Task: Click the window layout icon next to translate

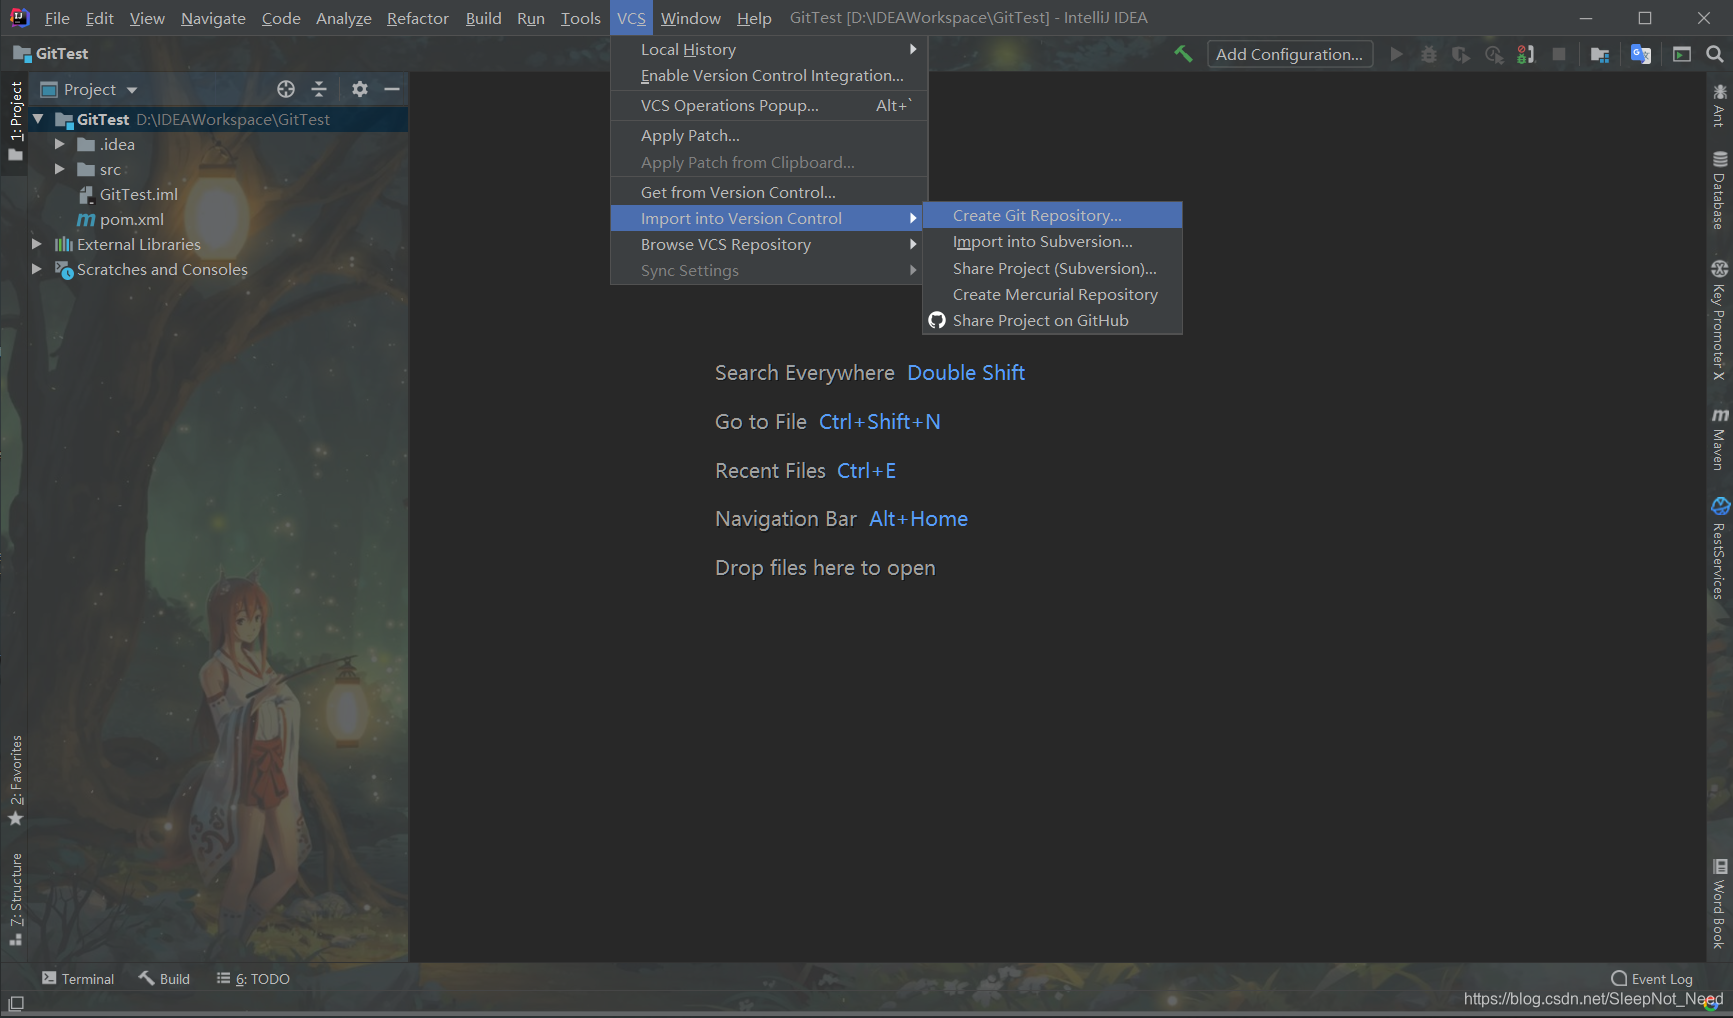Action: click(x=1682, y=54)
